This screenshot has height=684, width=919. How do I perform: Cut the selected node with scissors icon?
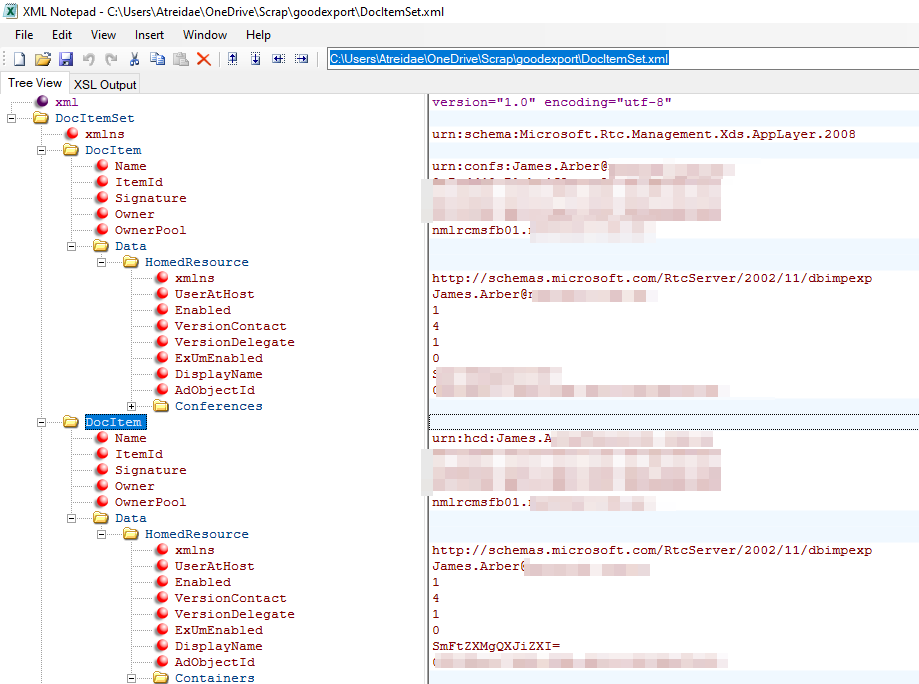coord(134,59)
